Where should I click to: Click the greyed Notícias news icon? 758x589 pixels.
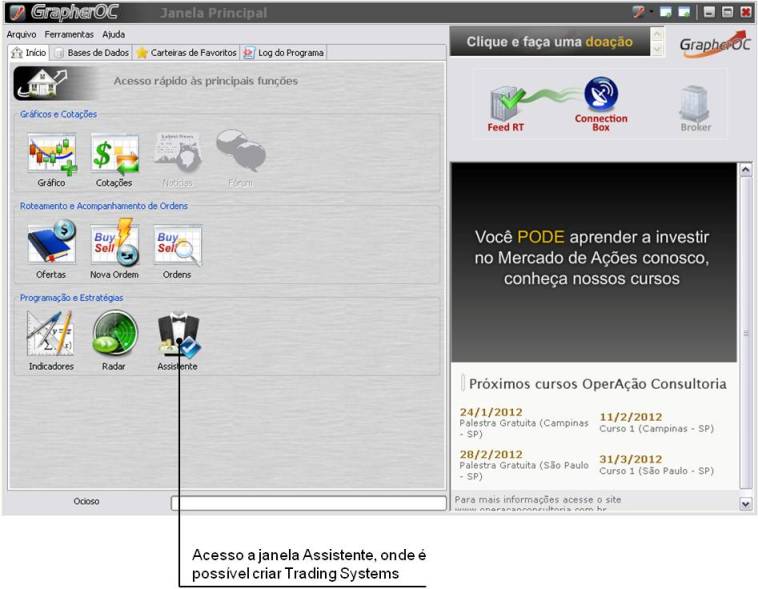point(177,154)
